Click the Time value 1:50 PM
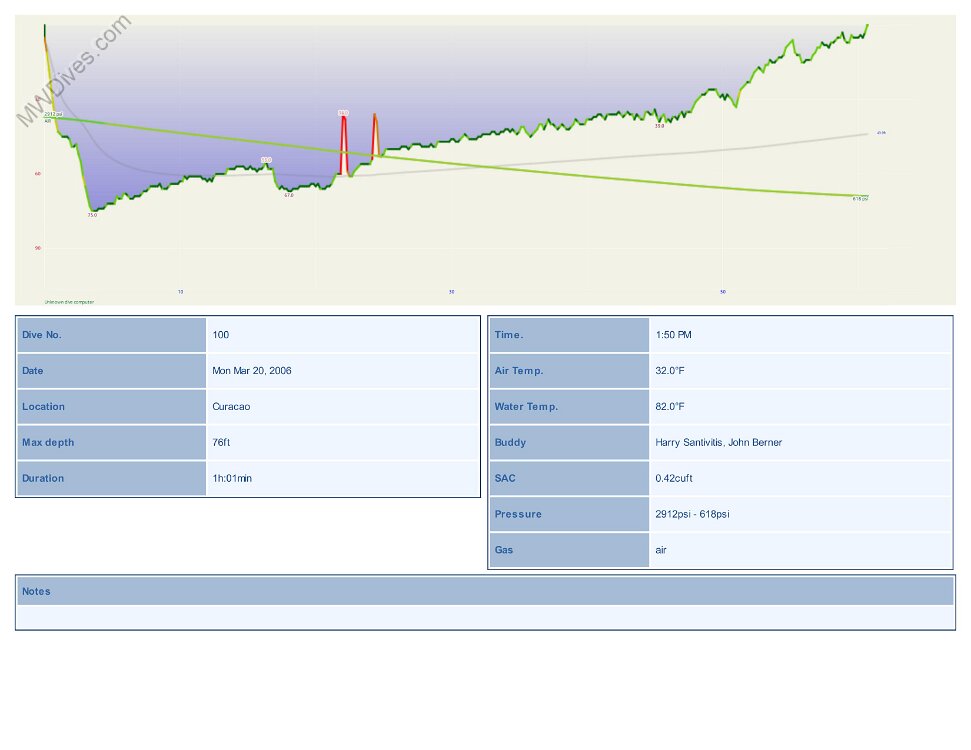Image resolution: width=971 pixels, height=750 pixels. pos(673,335)
